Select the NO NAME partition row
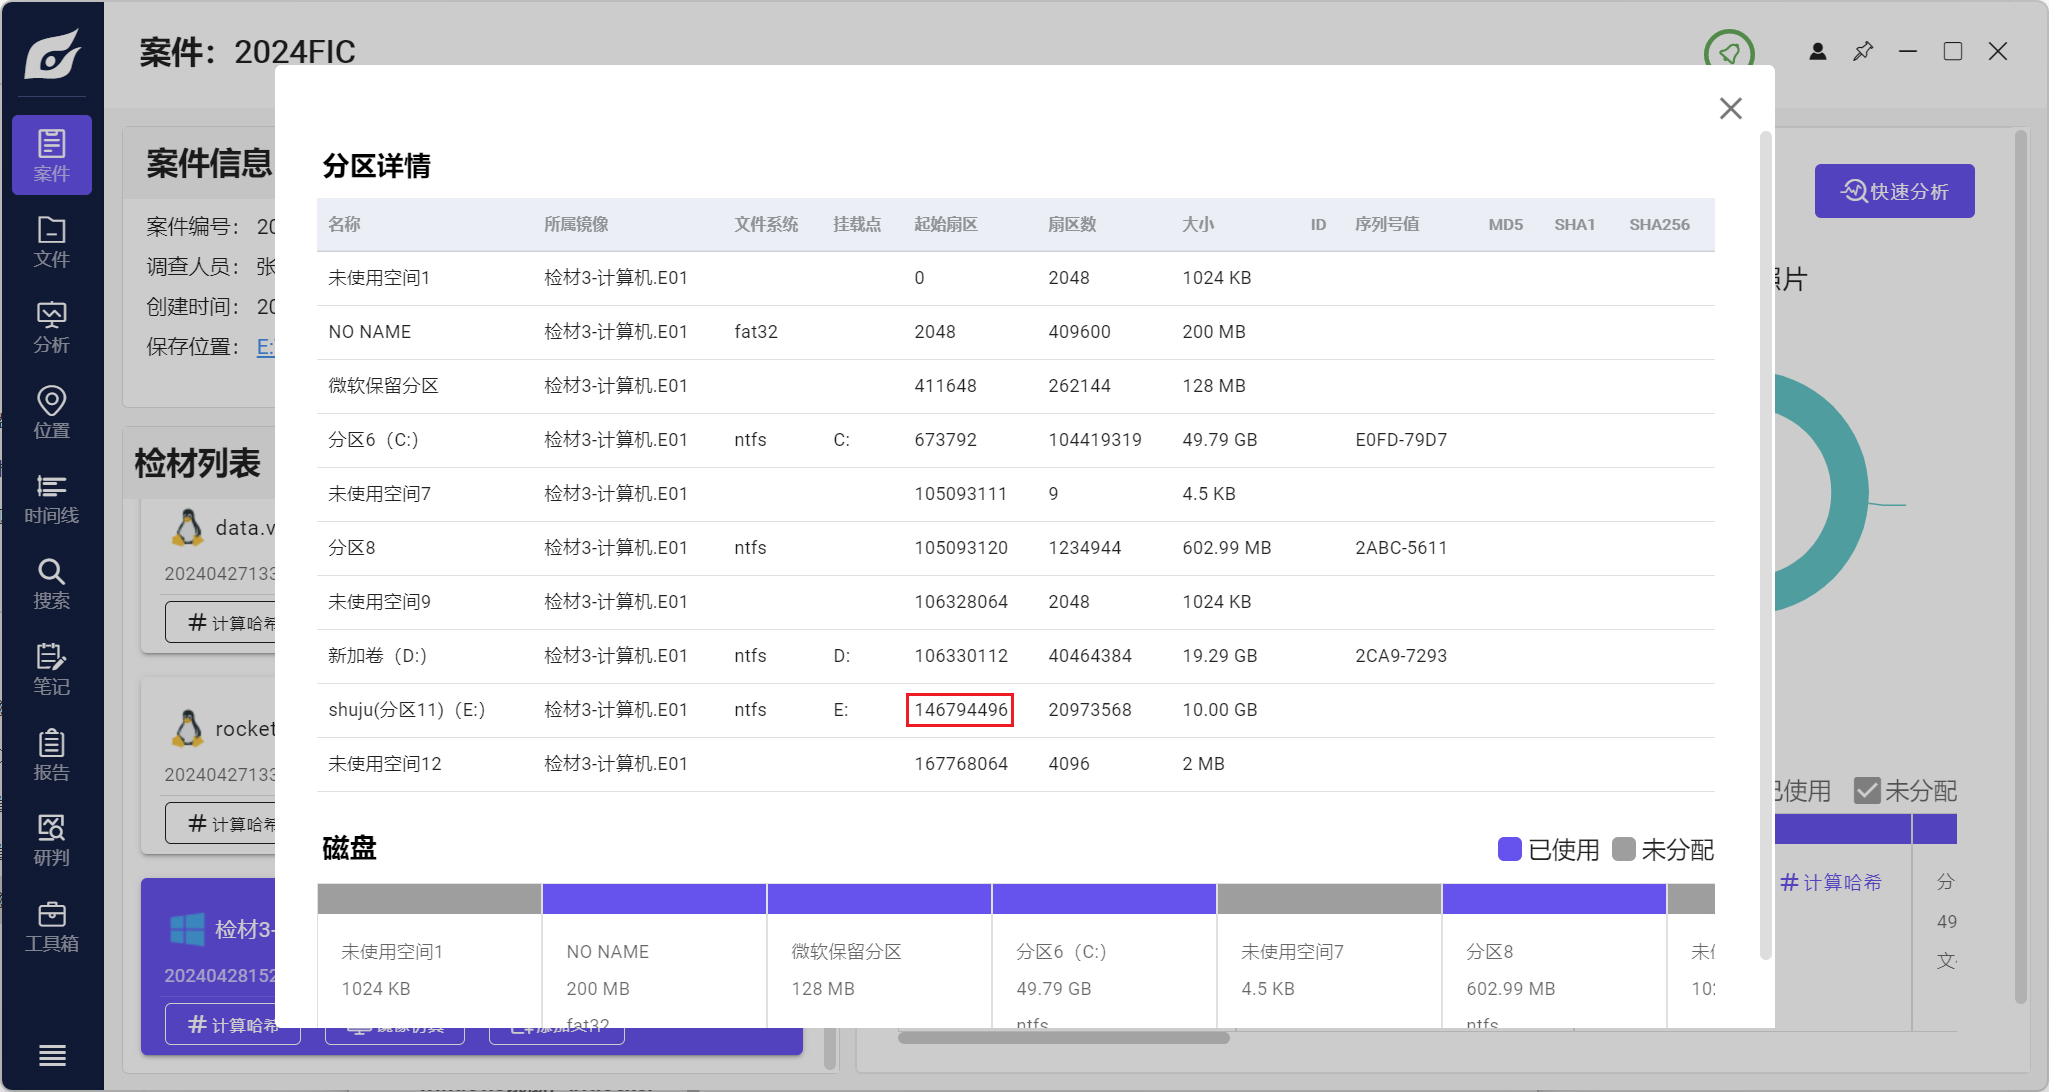 [1015, 332]
